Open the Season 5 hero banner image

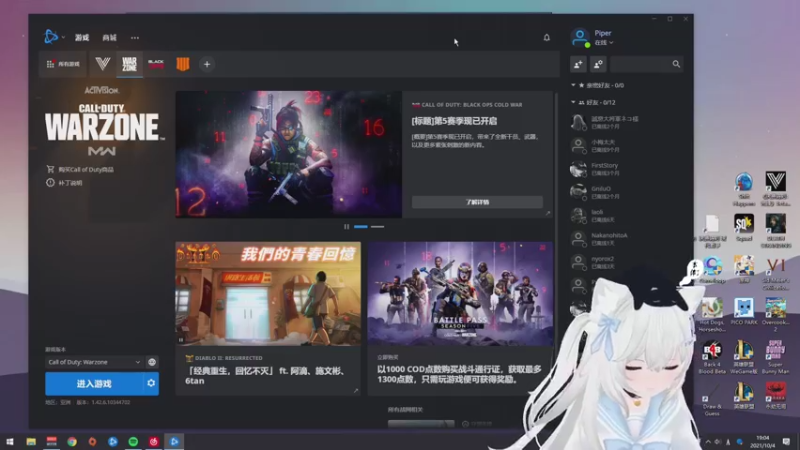[289, 155]
